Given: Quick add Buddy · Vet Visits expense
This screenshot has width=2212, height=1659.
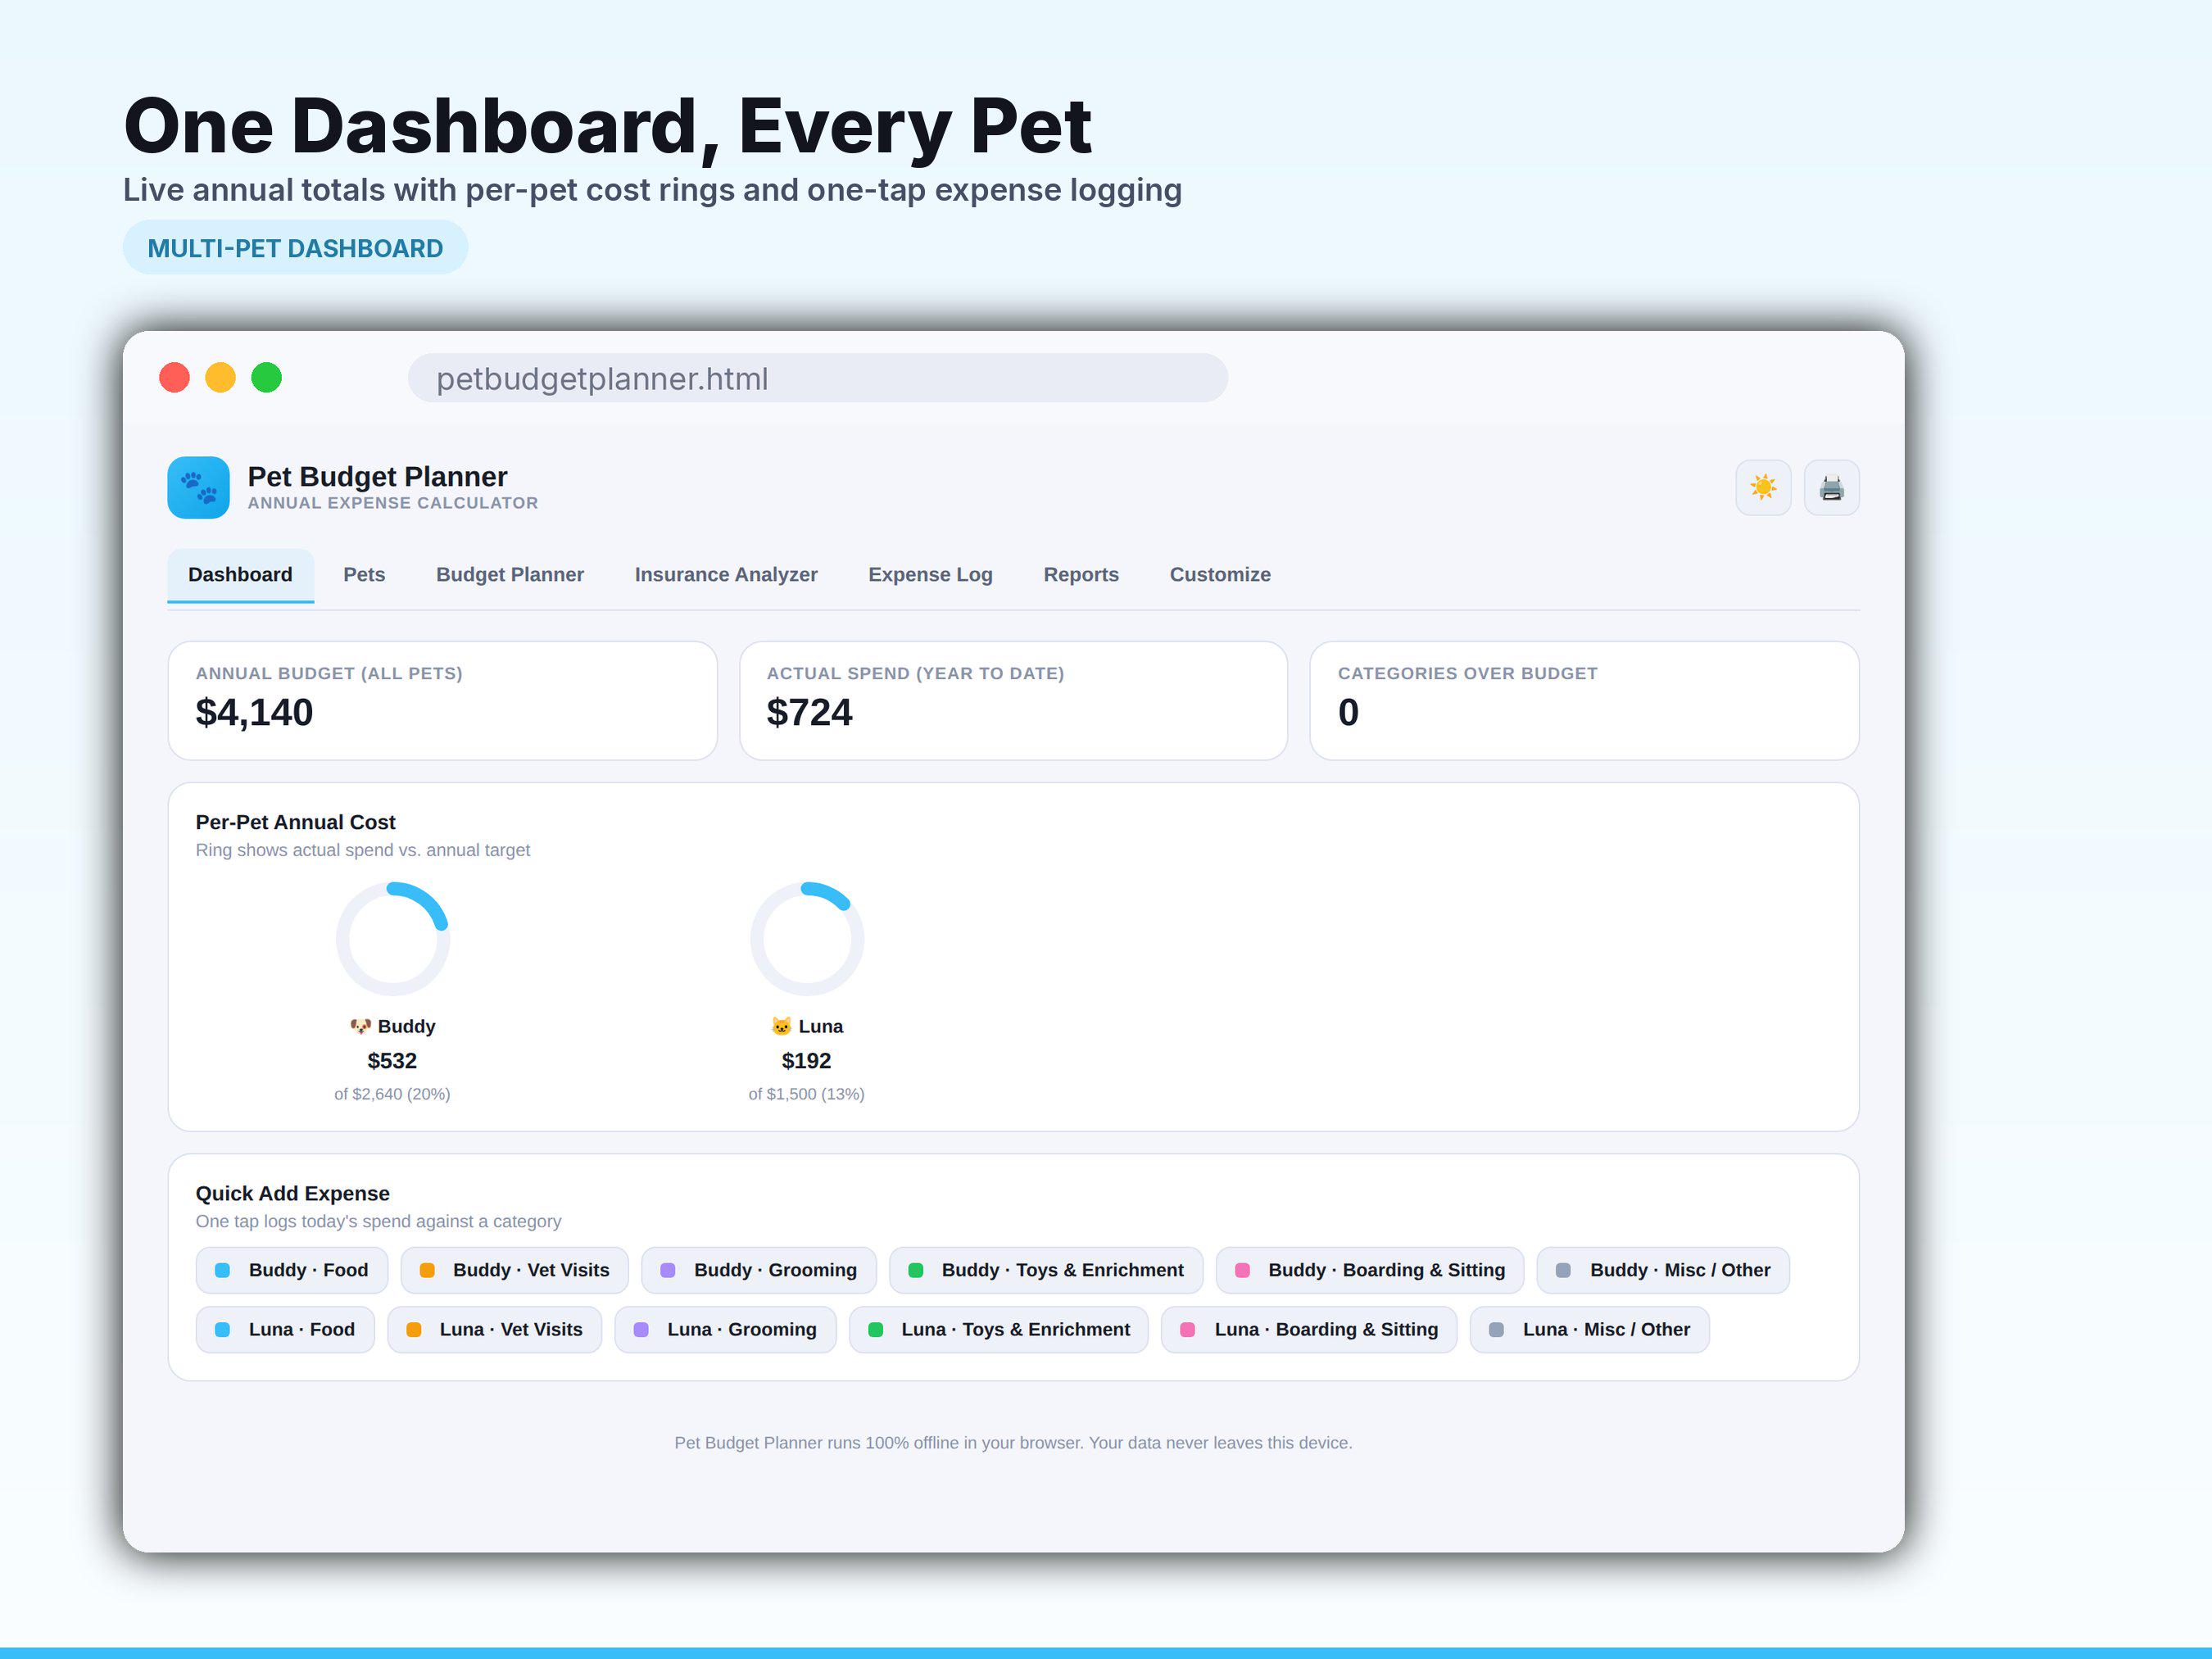Looking at the screenshot, I should tap(514, 1270).
